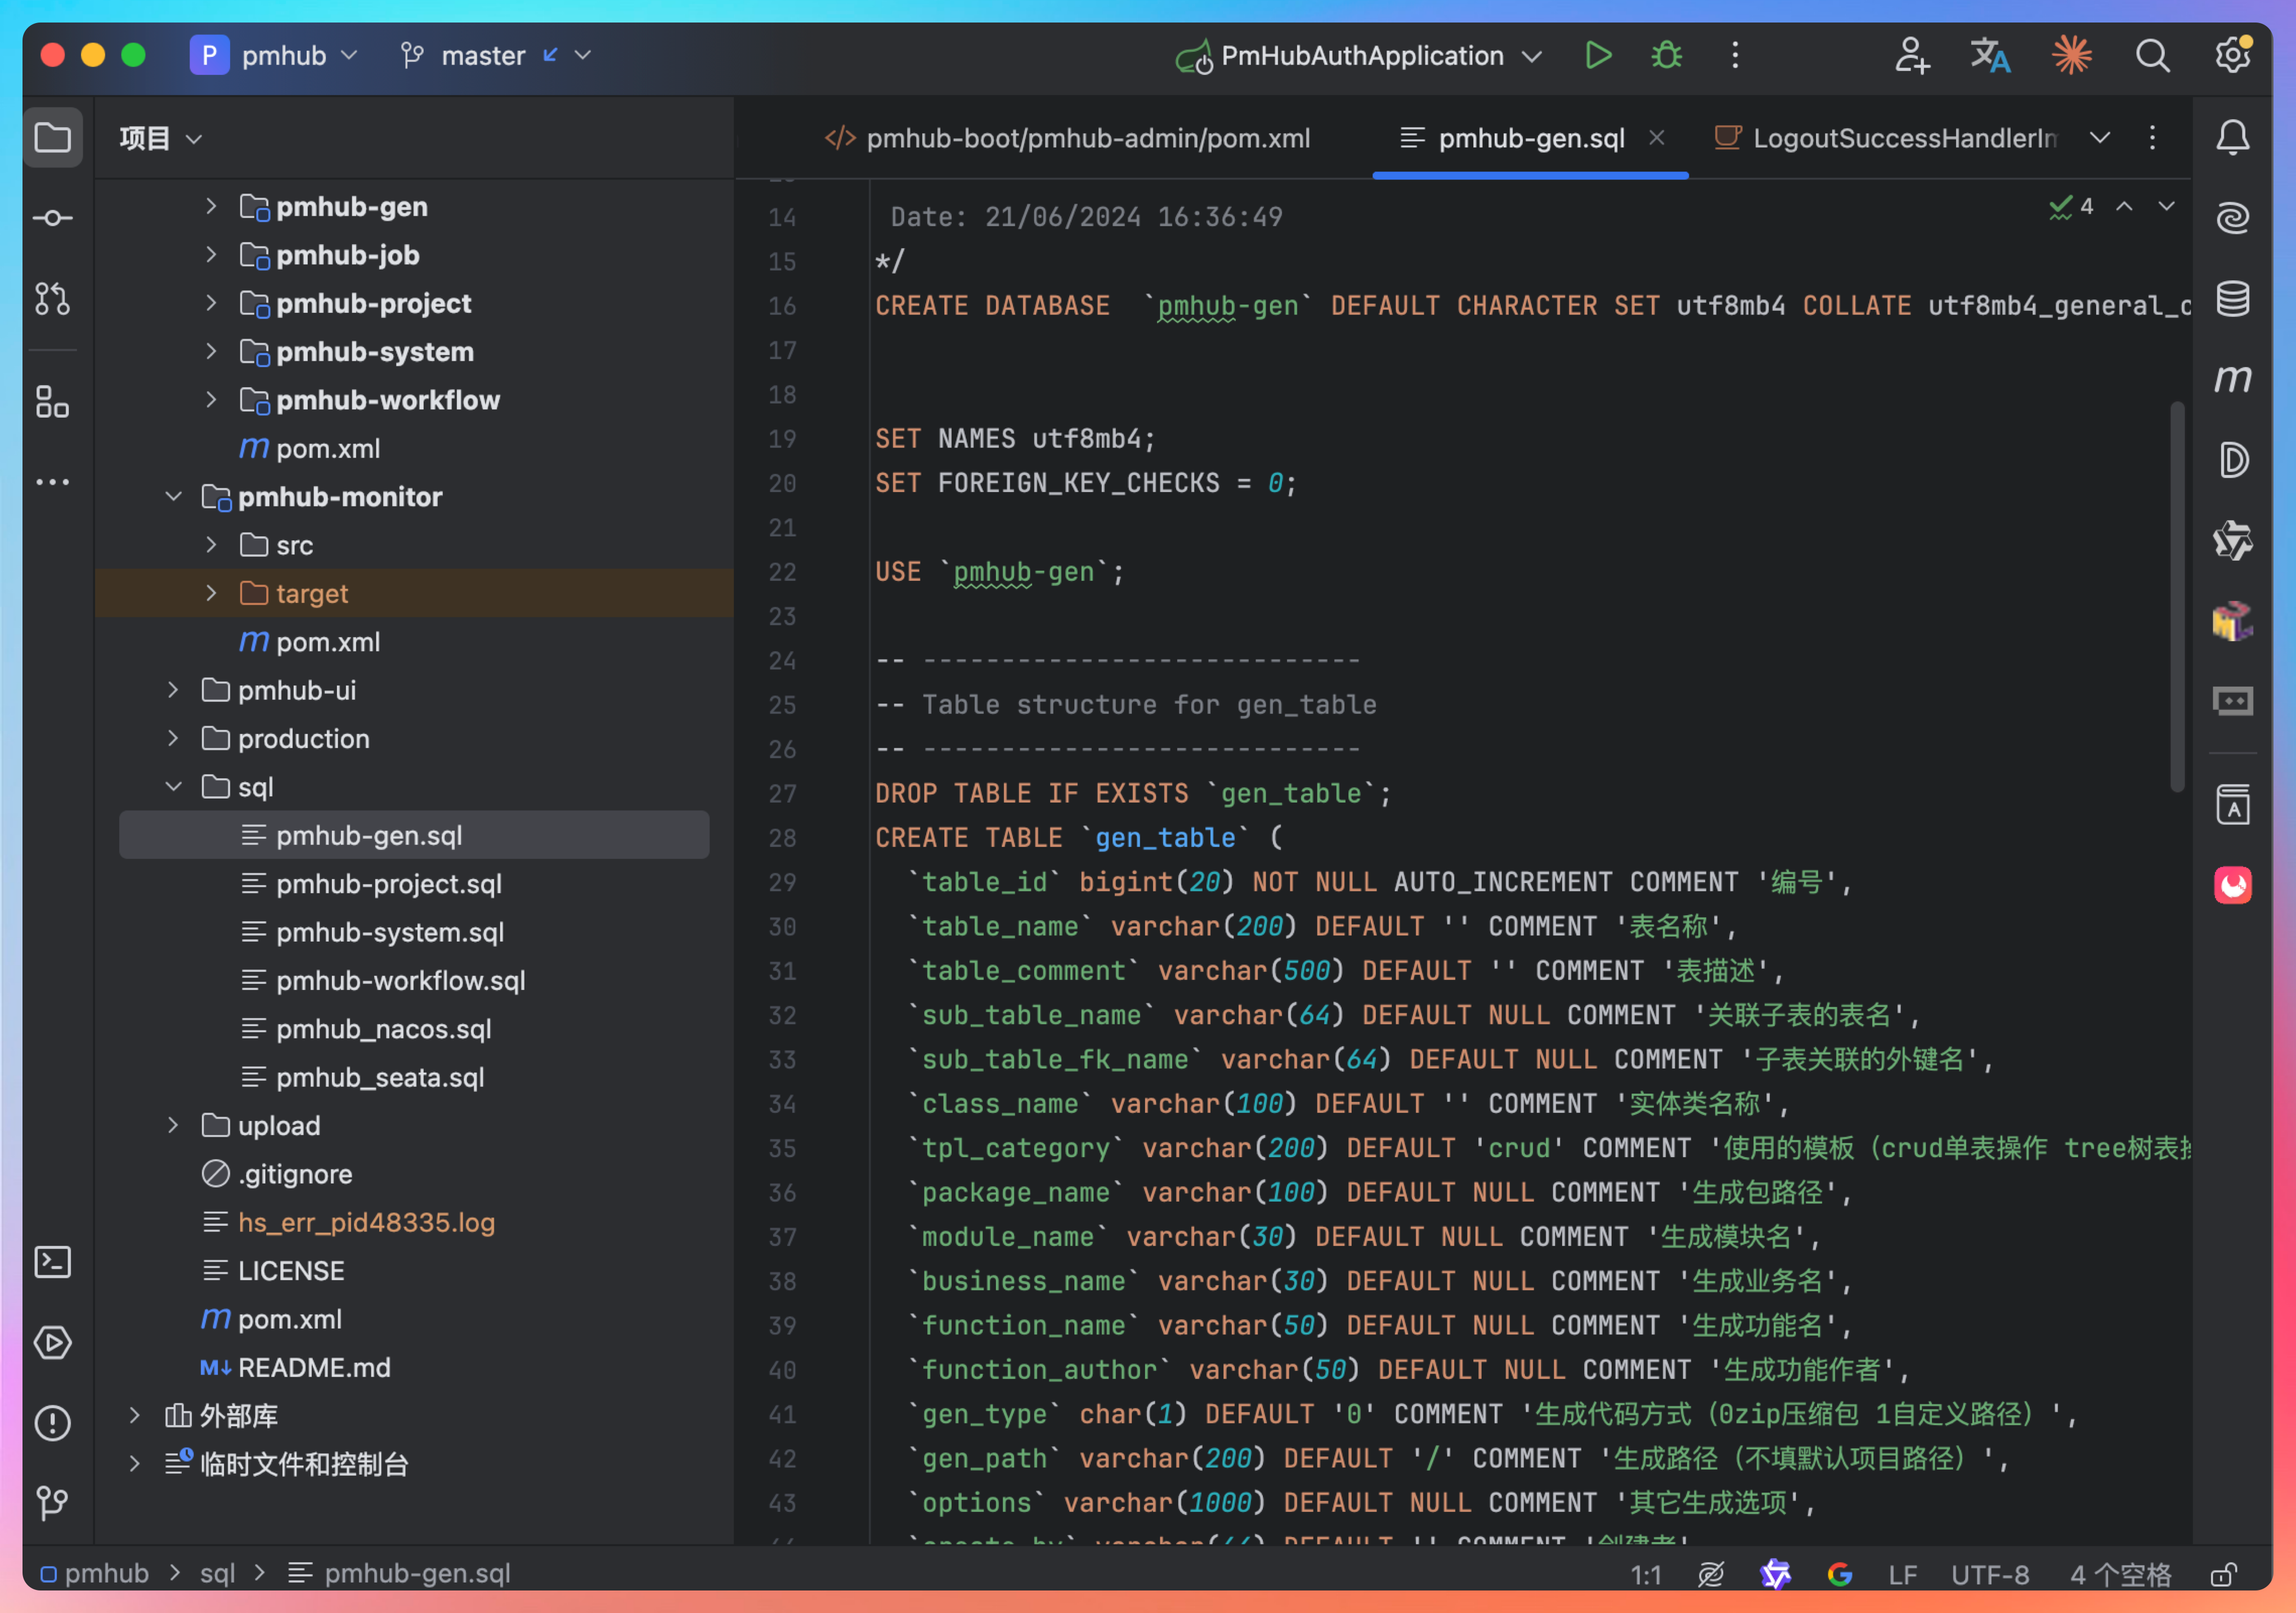Start debugging with the bug icon

(x=1665, y=55)
